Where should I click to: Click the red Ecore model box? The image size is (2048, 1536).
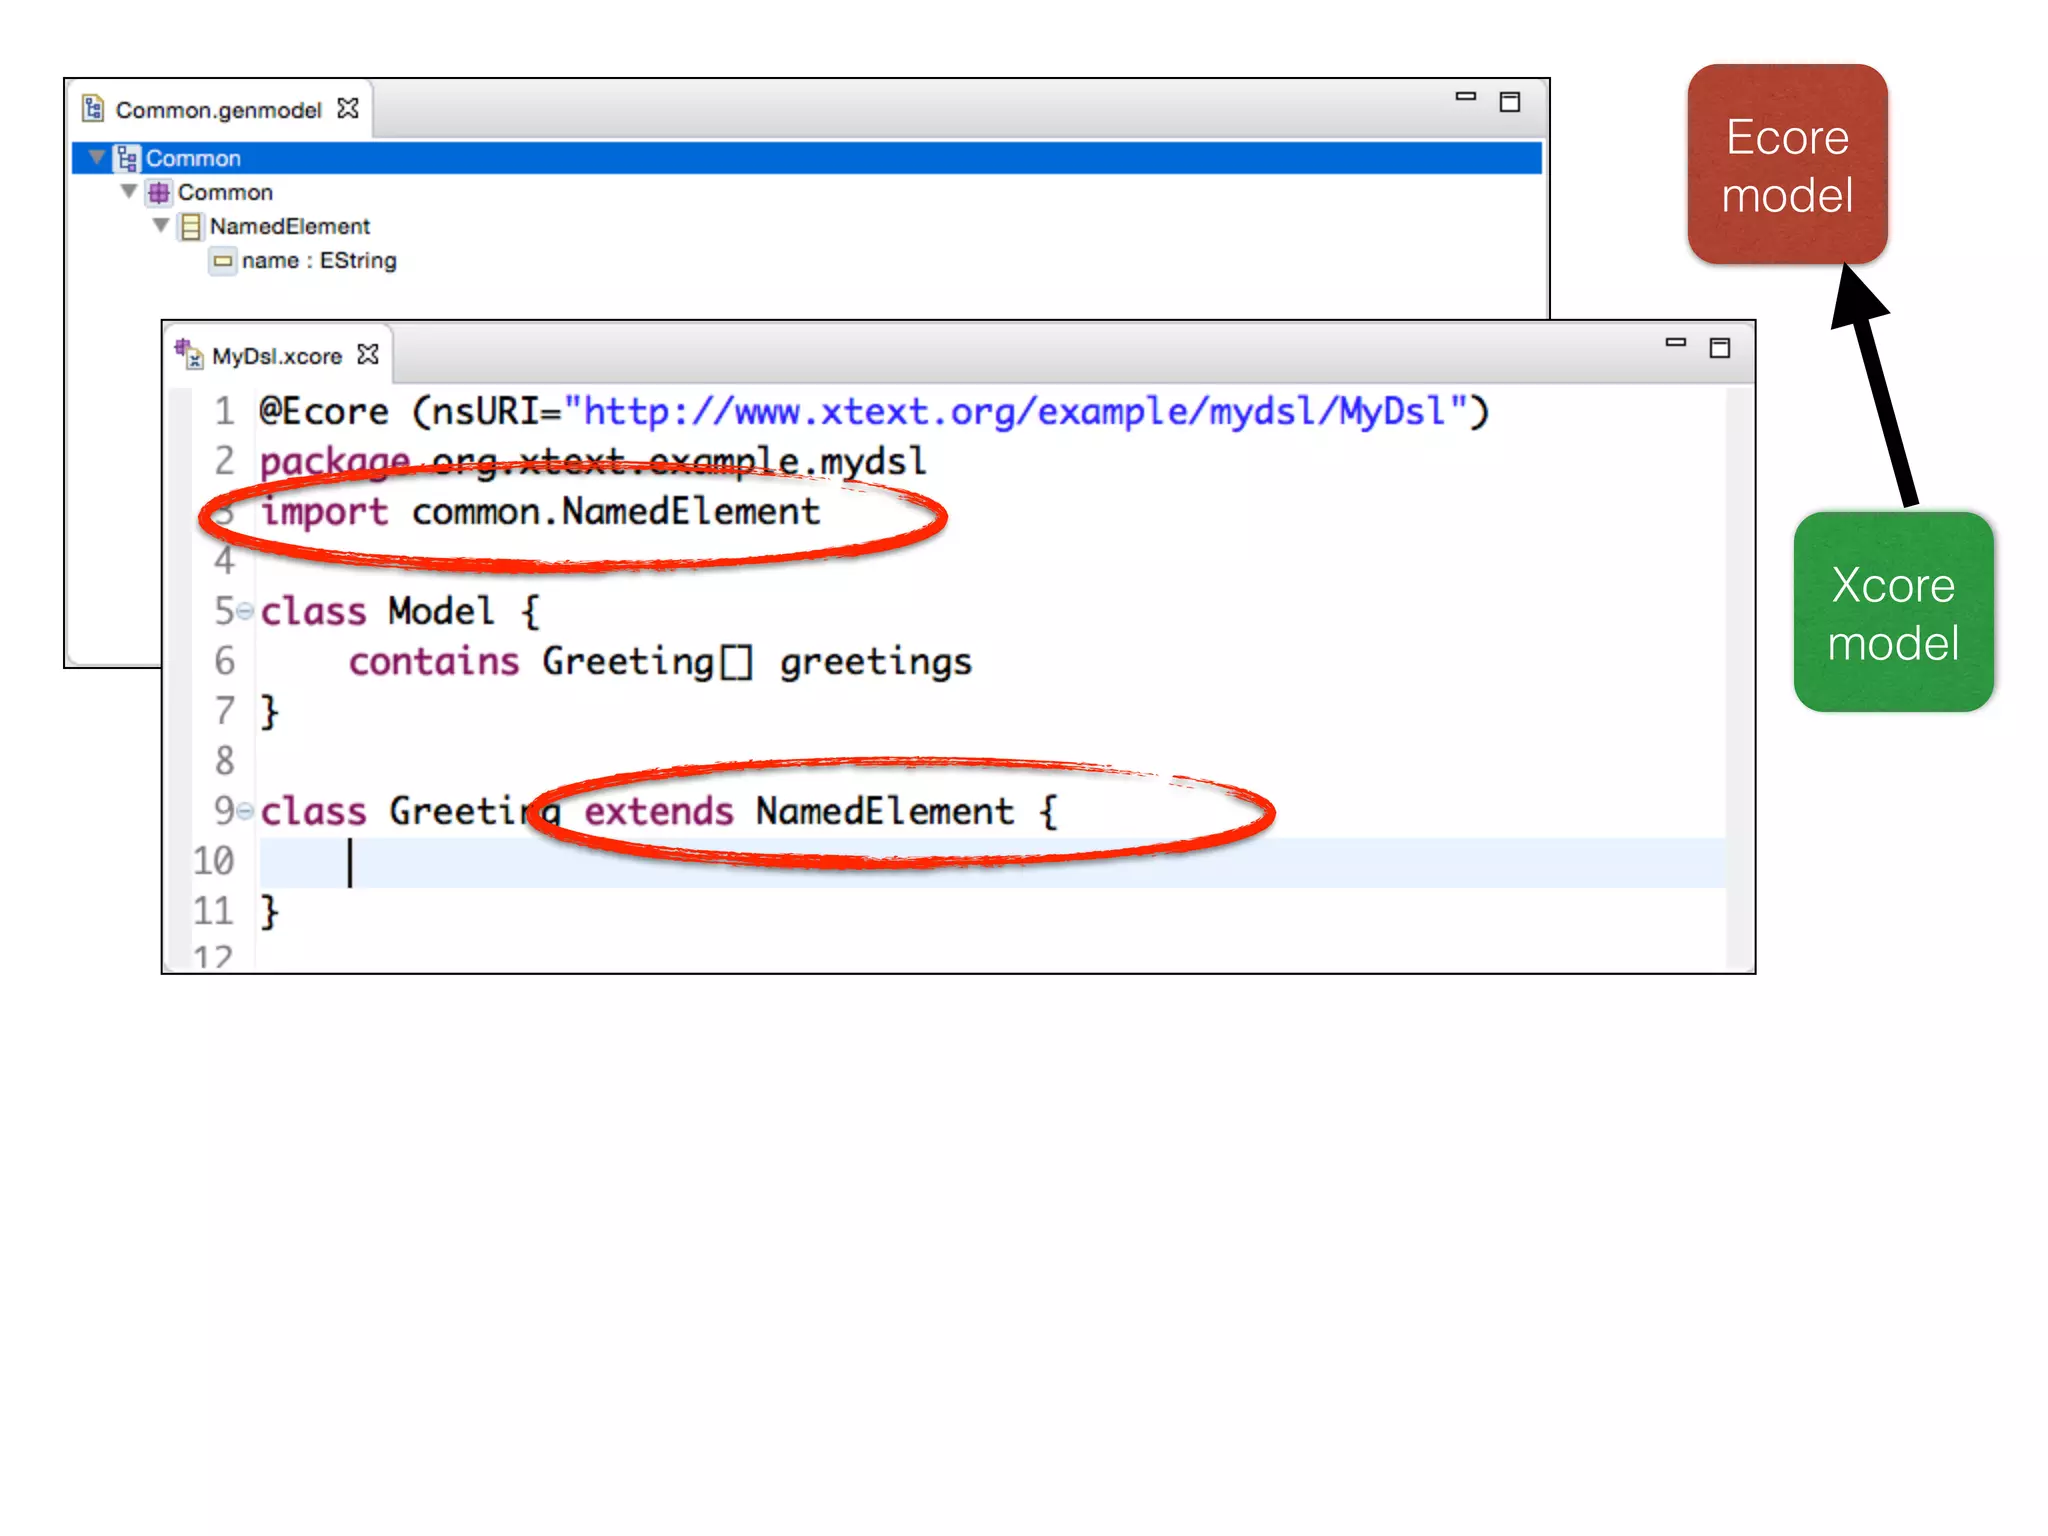(1787, 165)
